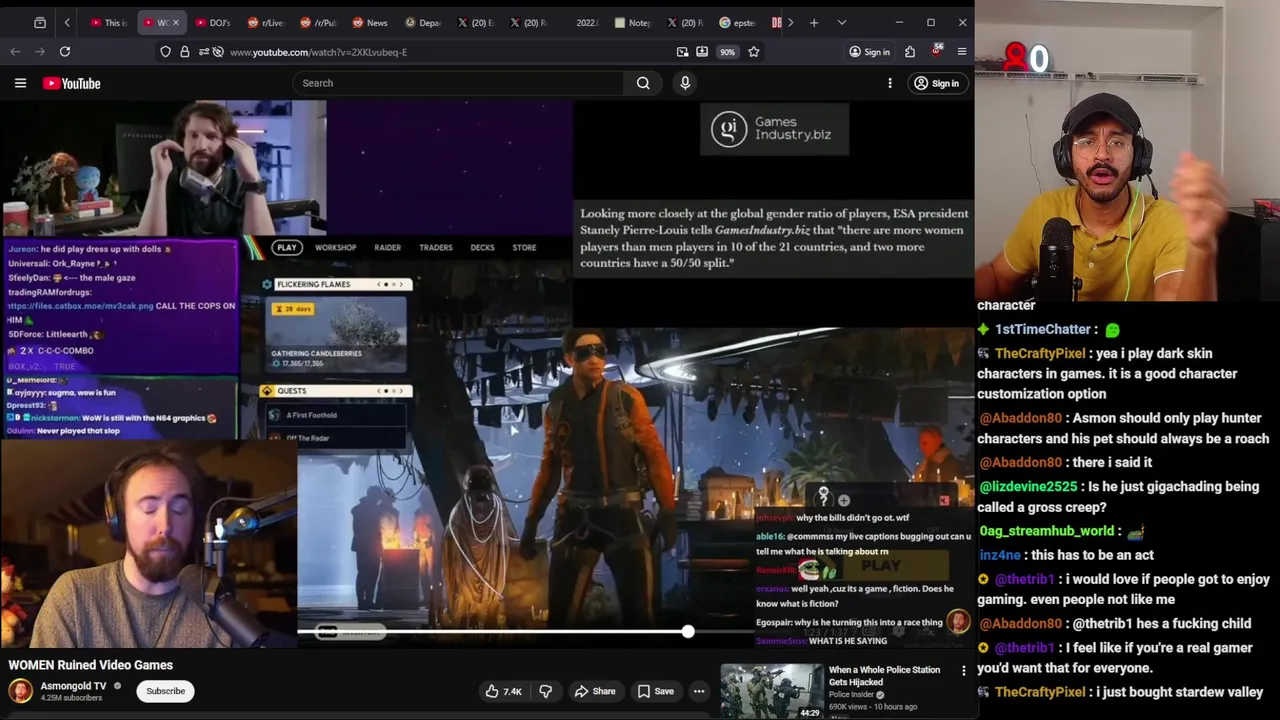The height and width of the screenshot is (720, 1280).
Task: Select the PLAY tab in the game menu
Action: [x=287, y=247]
